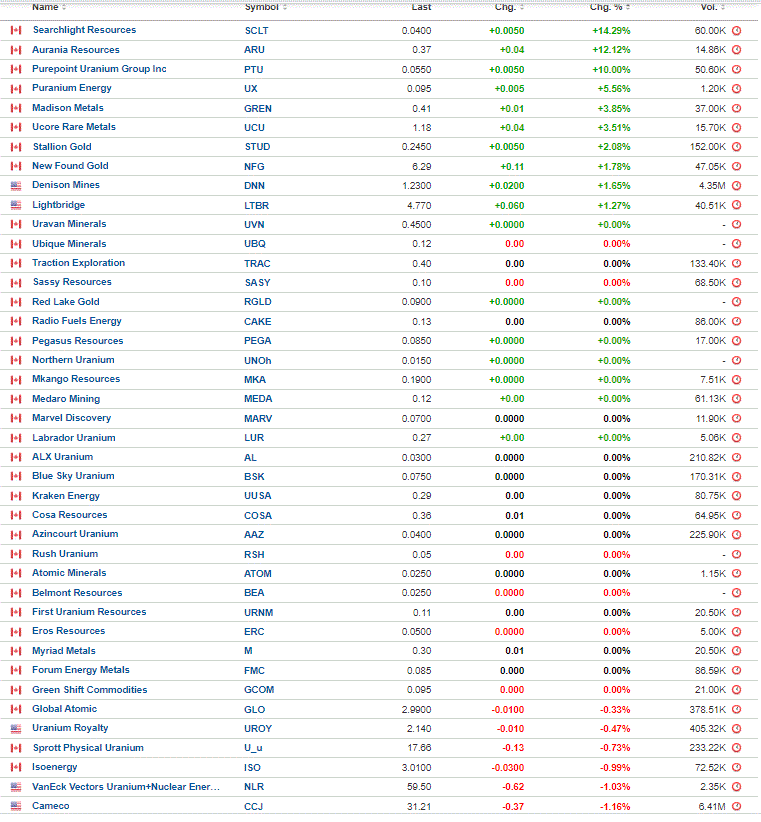Viewport: 761px width, 822px height.
Task: Open New Found Gold stock page
Action: click(x=70, y=166)
